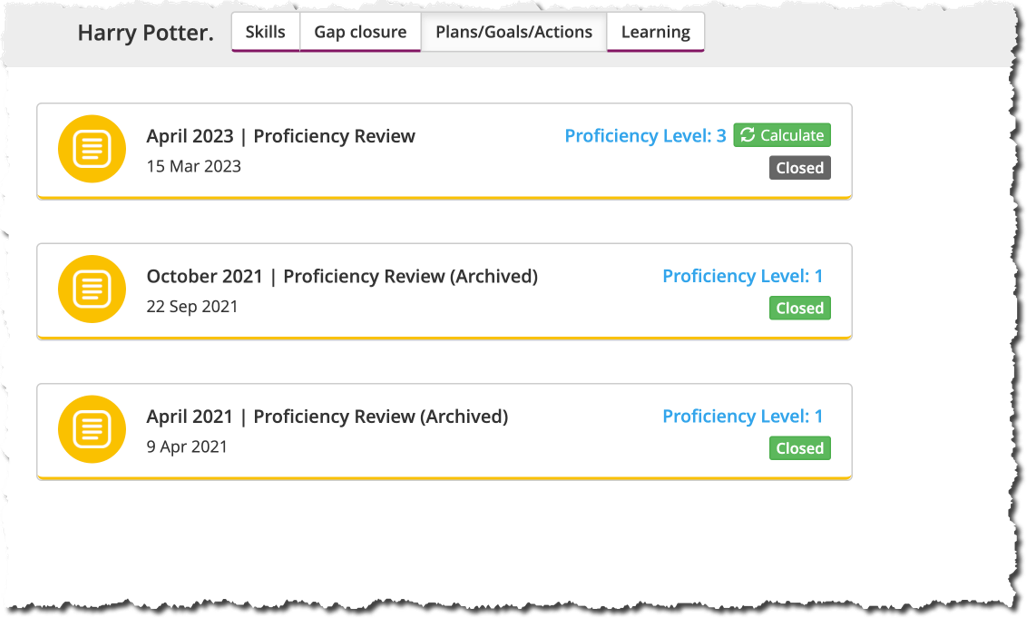The image size is (1027, 618).
Task: Open the April 2021 review document icon
Action: 92,429
